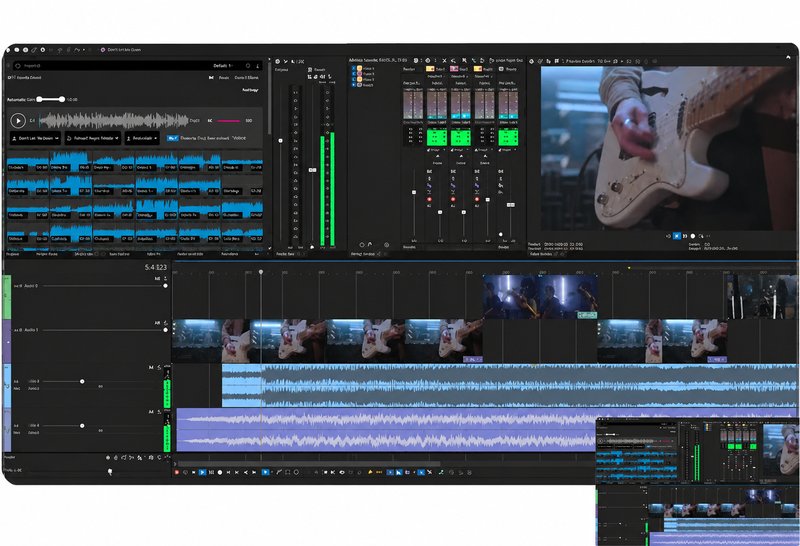Open the Default preset dropdown in the search bar
The height and width of the screenshot is (546, 800).
tap(223, 66)
